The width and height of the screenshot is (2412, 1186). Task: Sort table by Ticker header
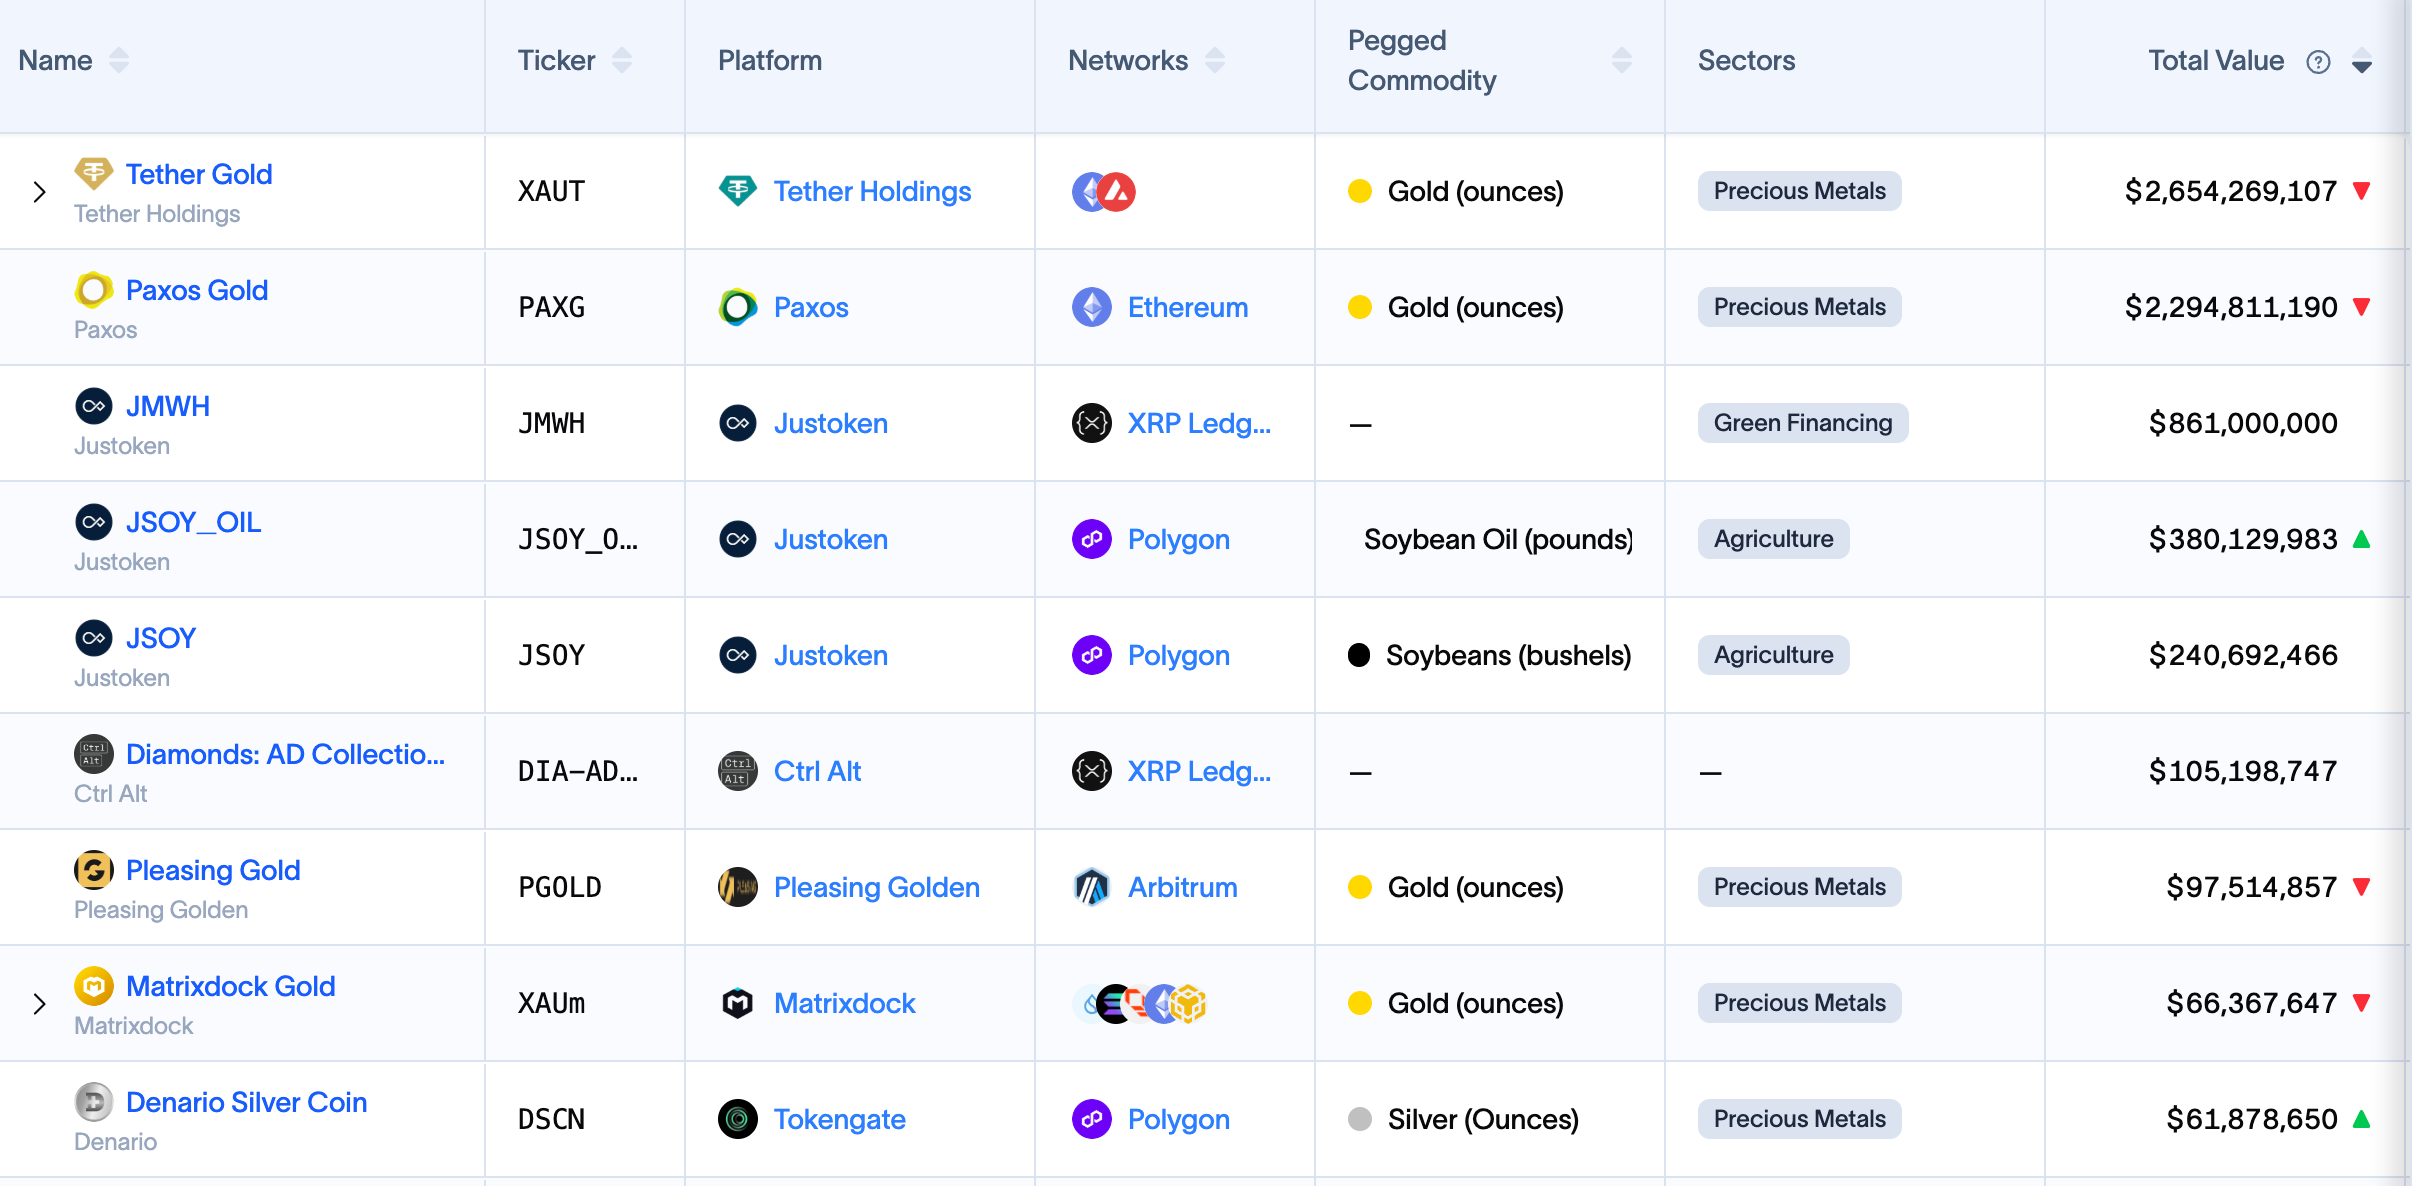coord(622,61)
